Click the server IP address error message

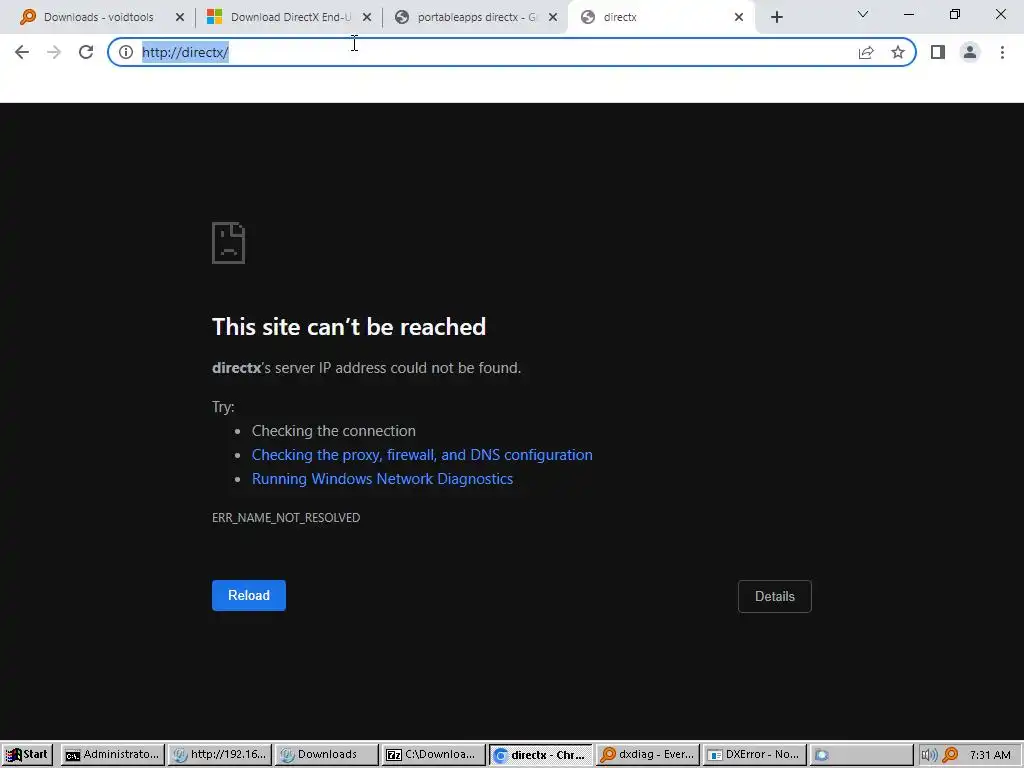(x=366, y=368)
